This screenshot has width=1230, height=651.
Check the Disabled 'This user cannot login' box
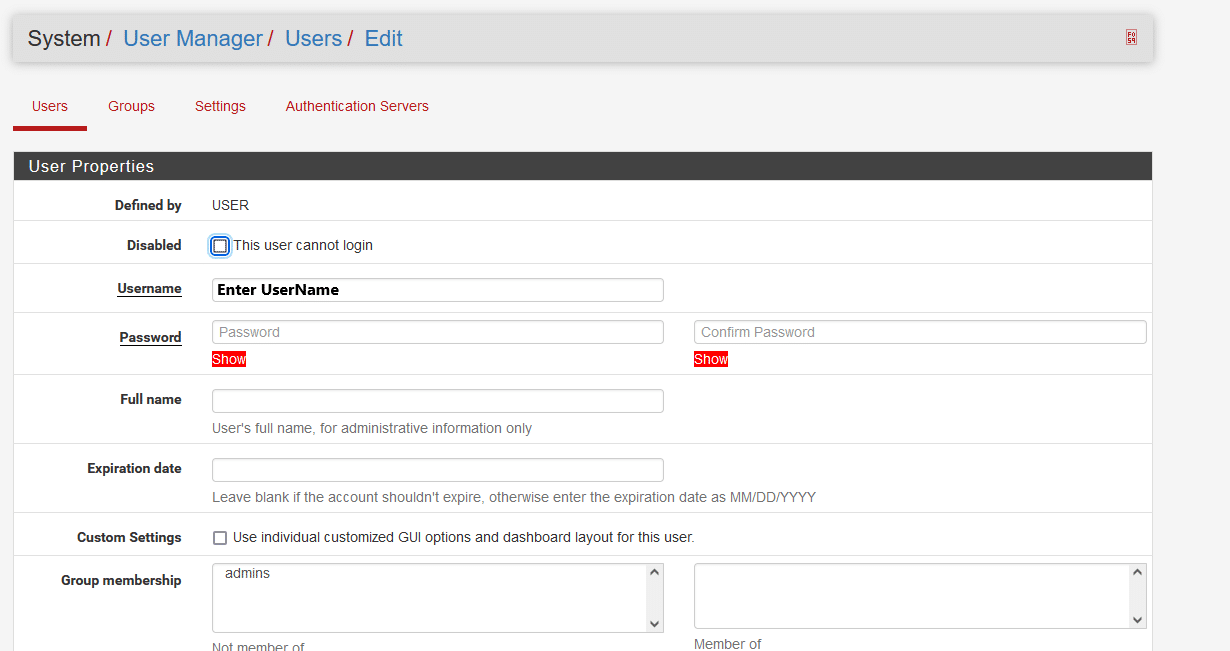click(x=220, y=246)
